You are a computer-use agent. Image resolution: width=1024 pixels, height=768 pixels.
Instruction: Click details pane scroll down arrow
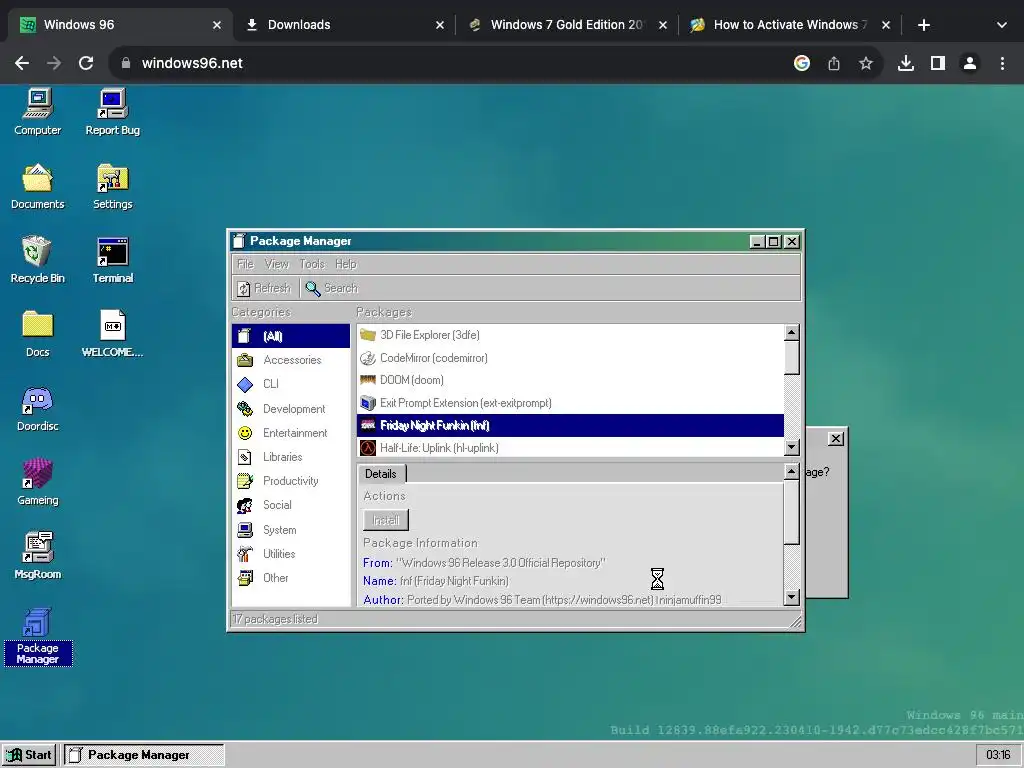click(x=792, y=597)
